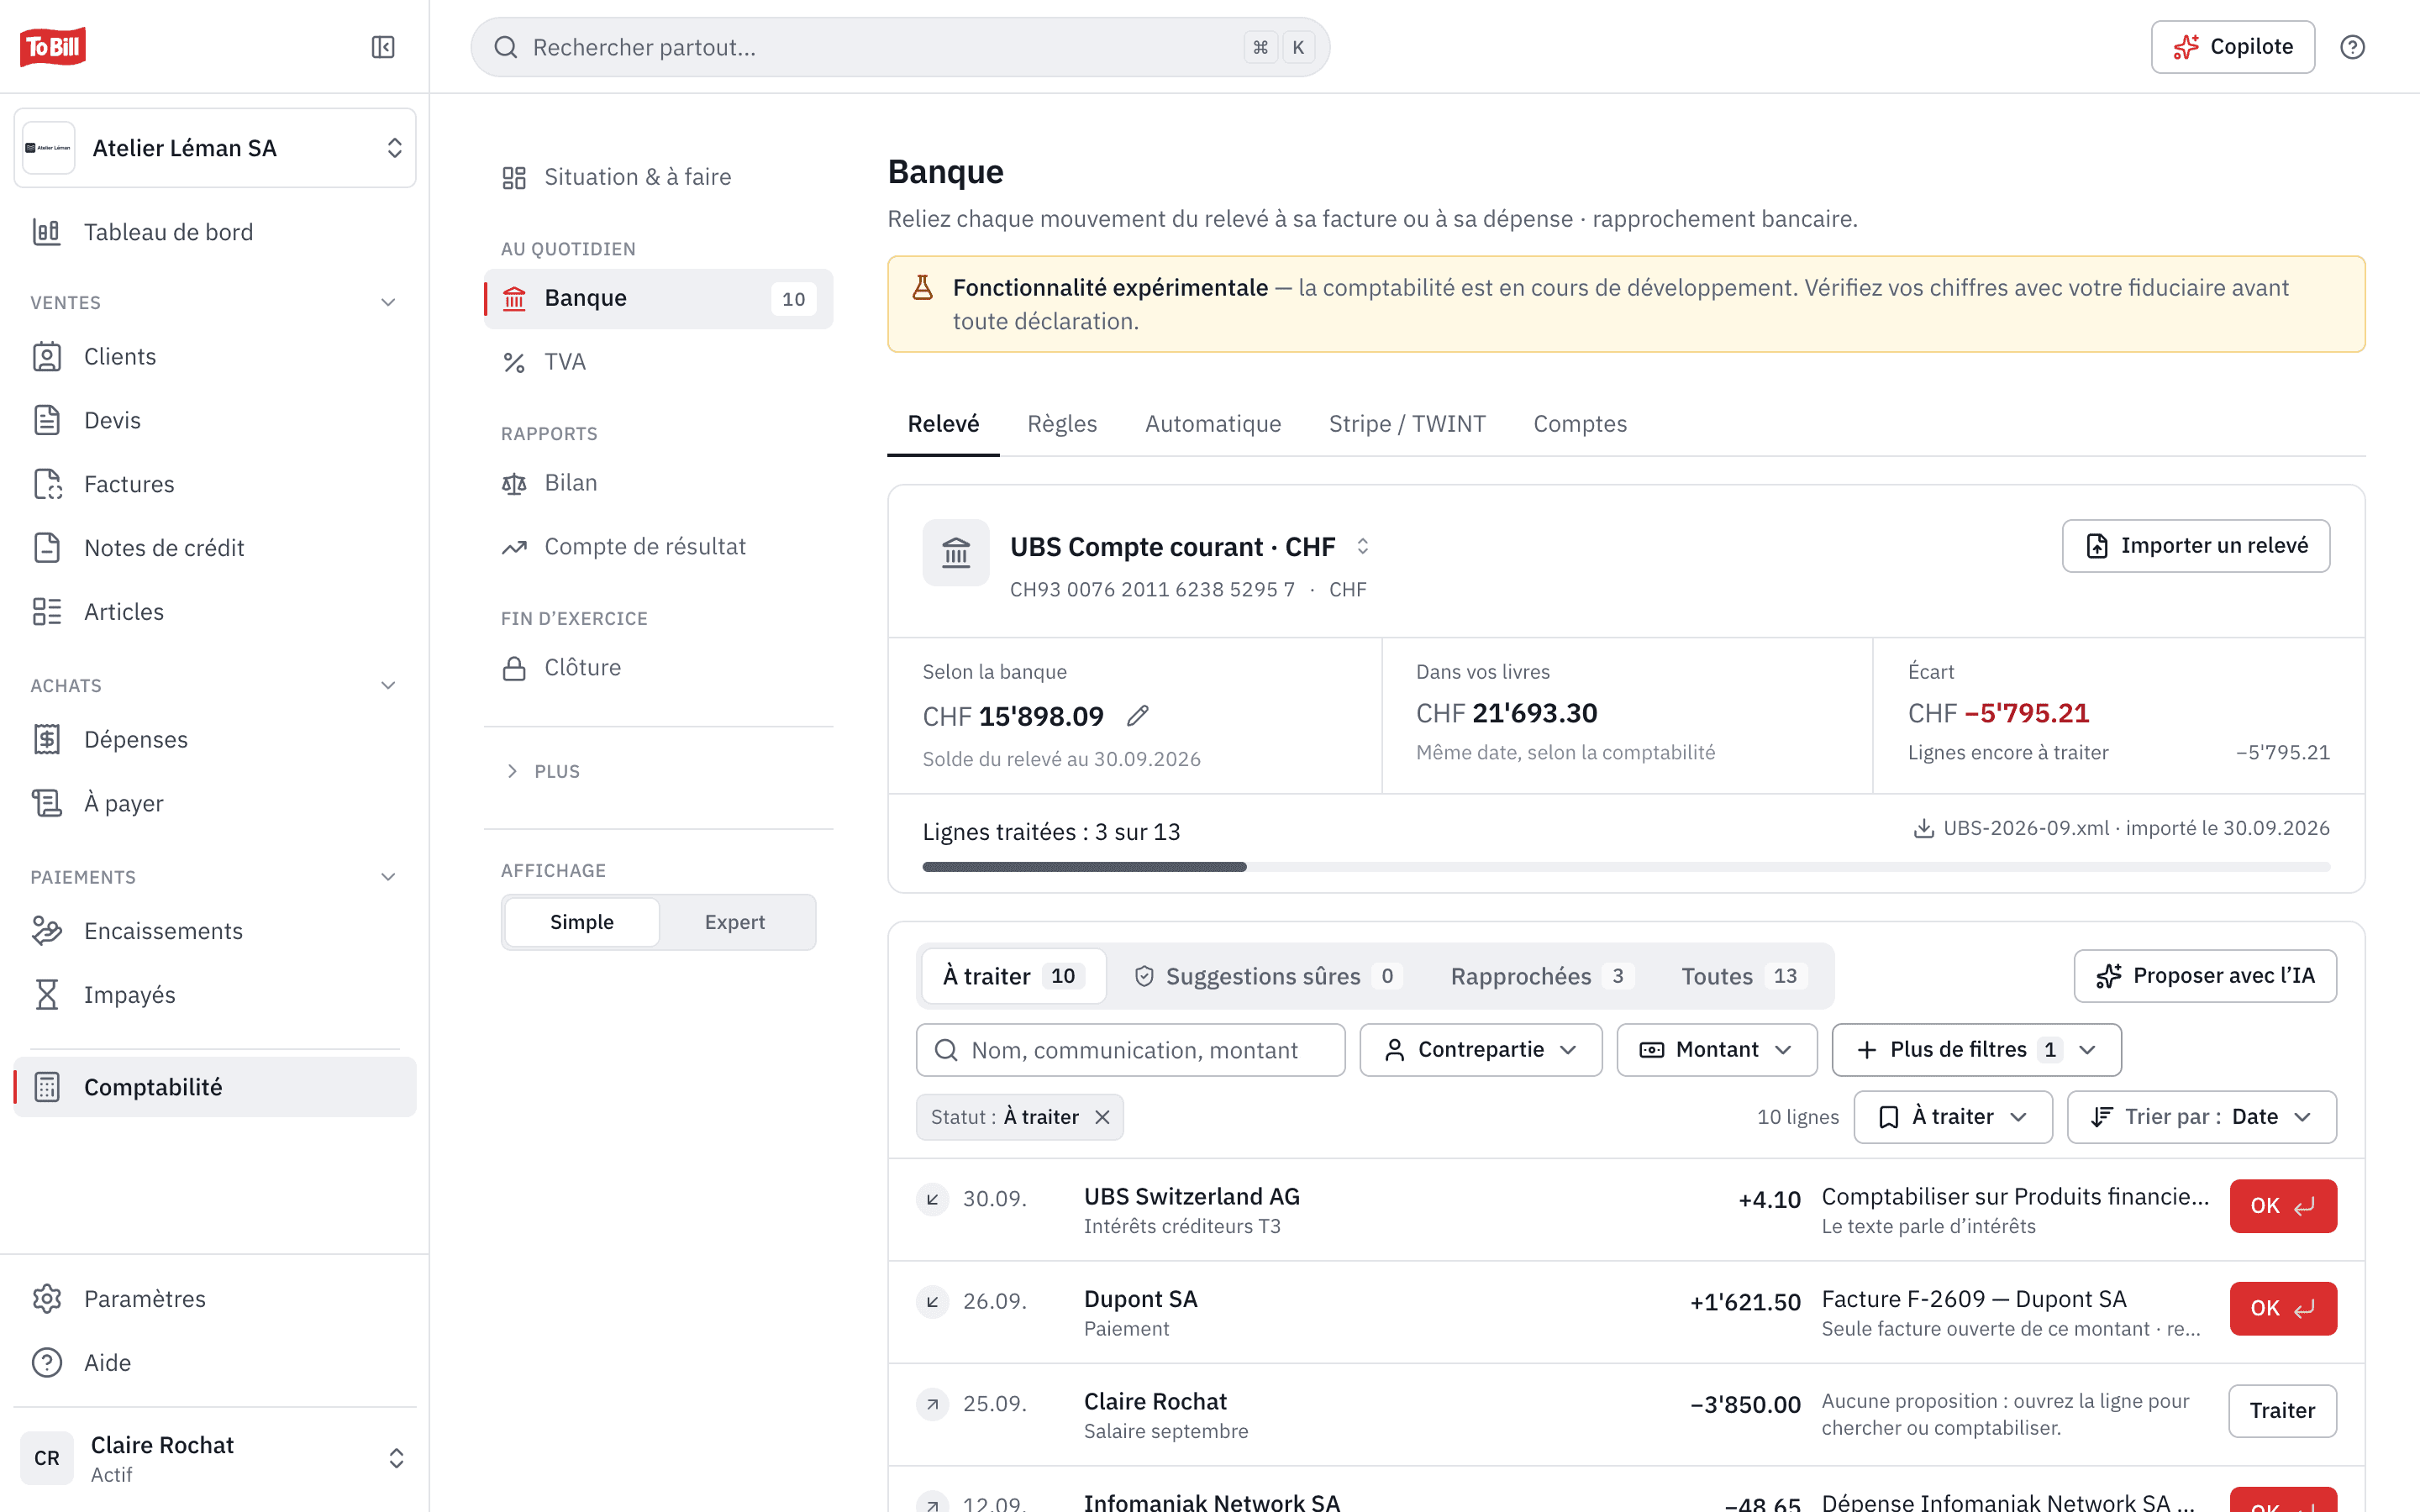Click the ToBill logo
Viewport: 2420px width, 1512px height.
tap(53, 47)
